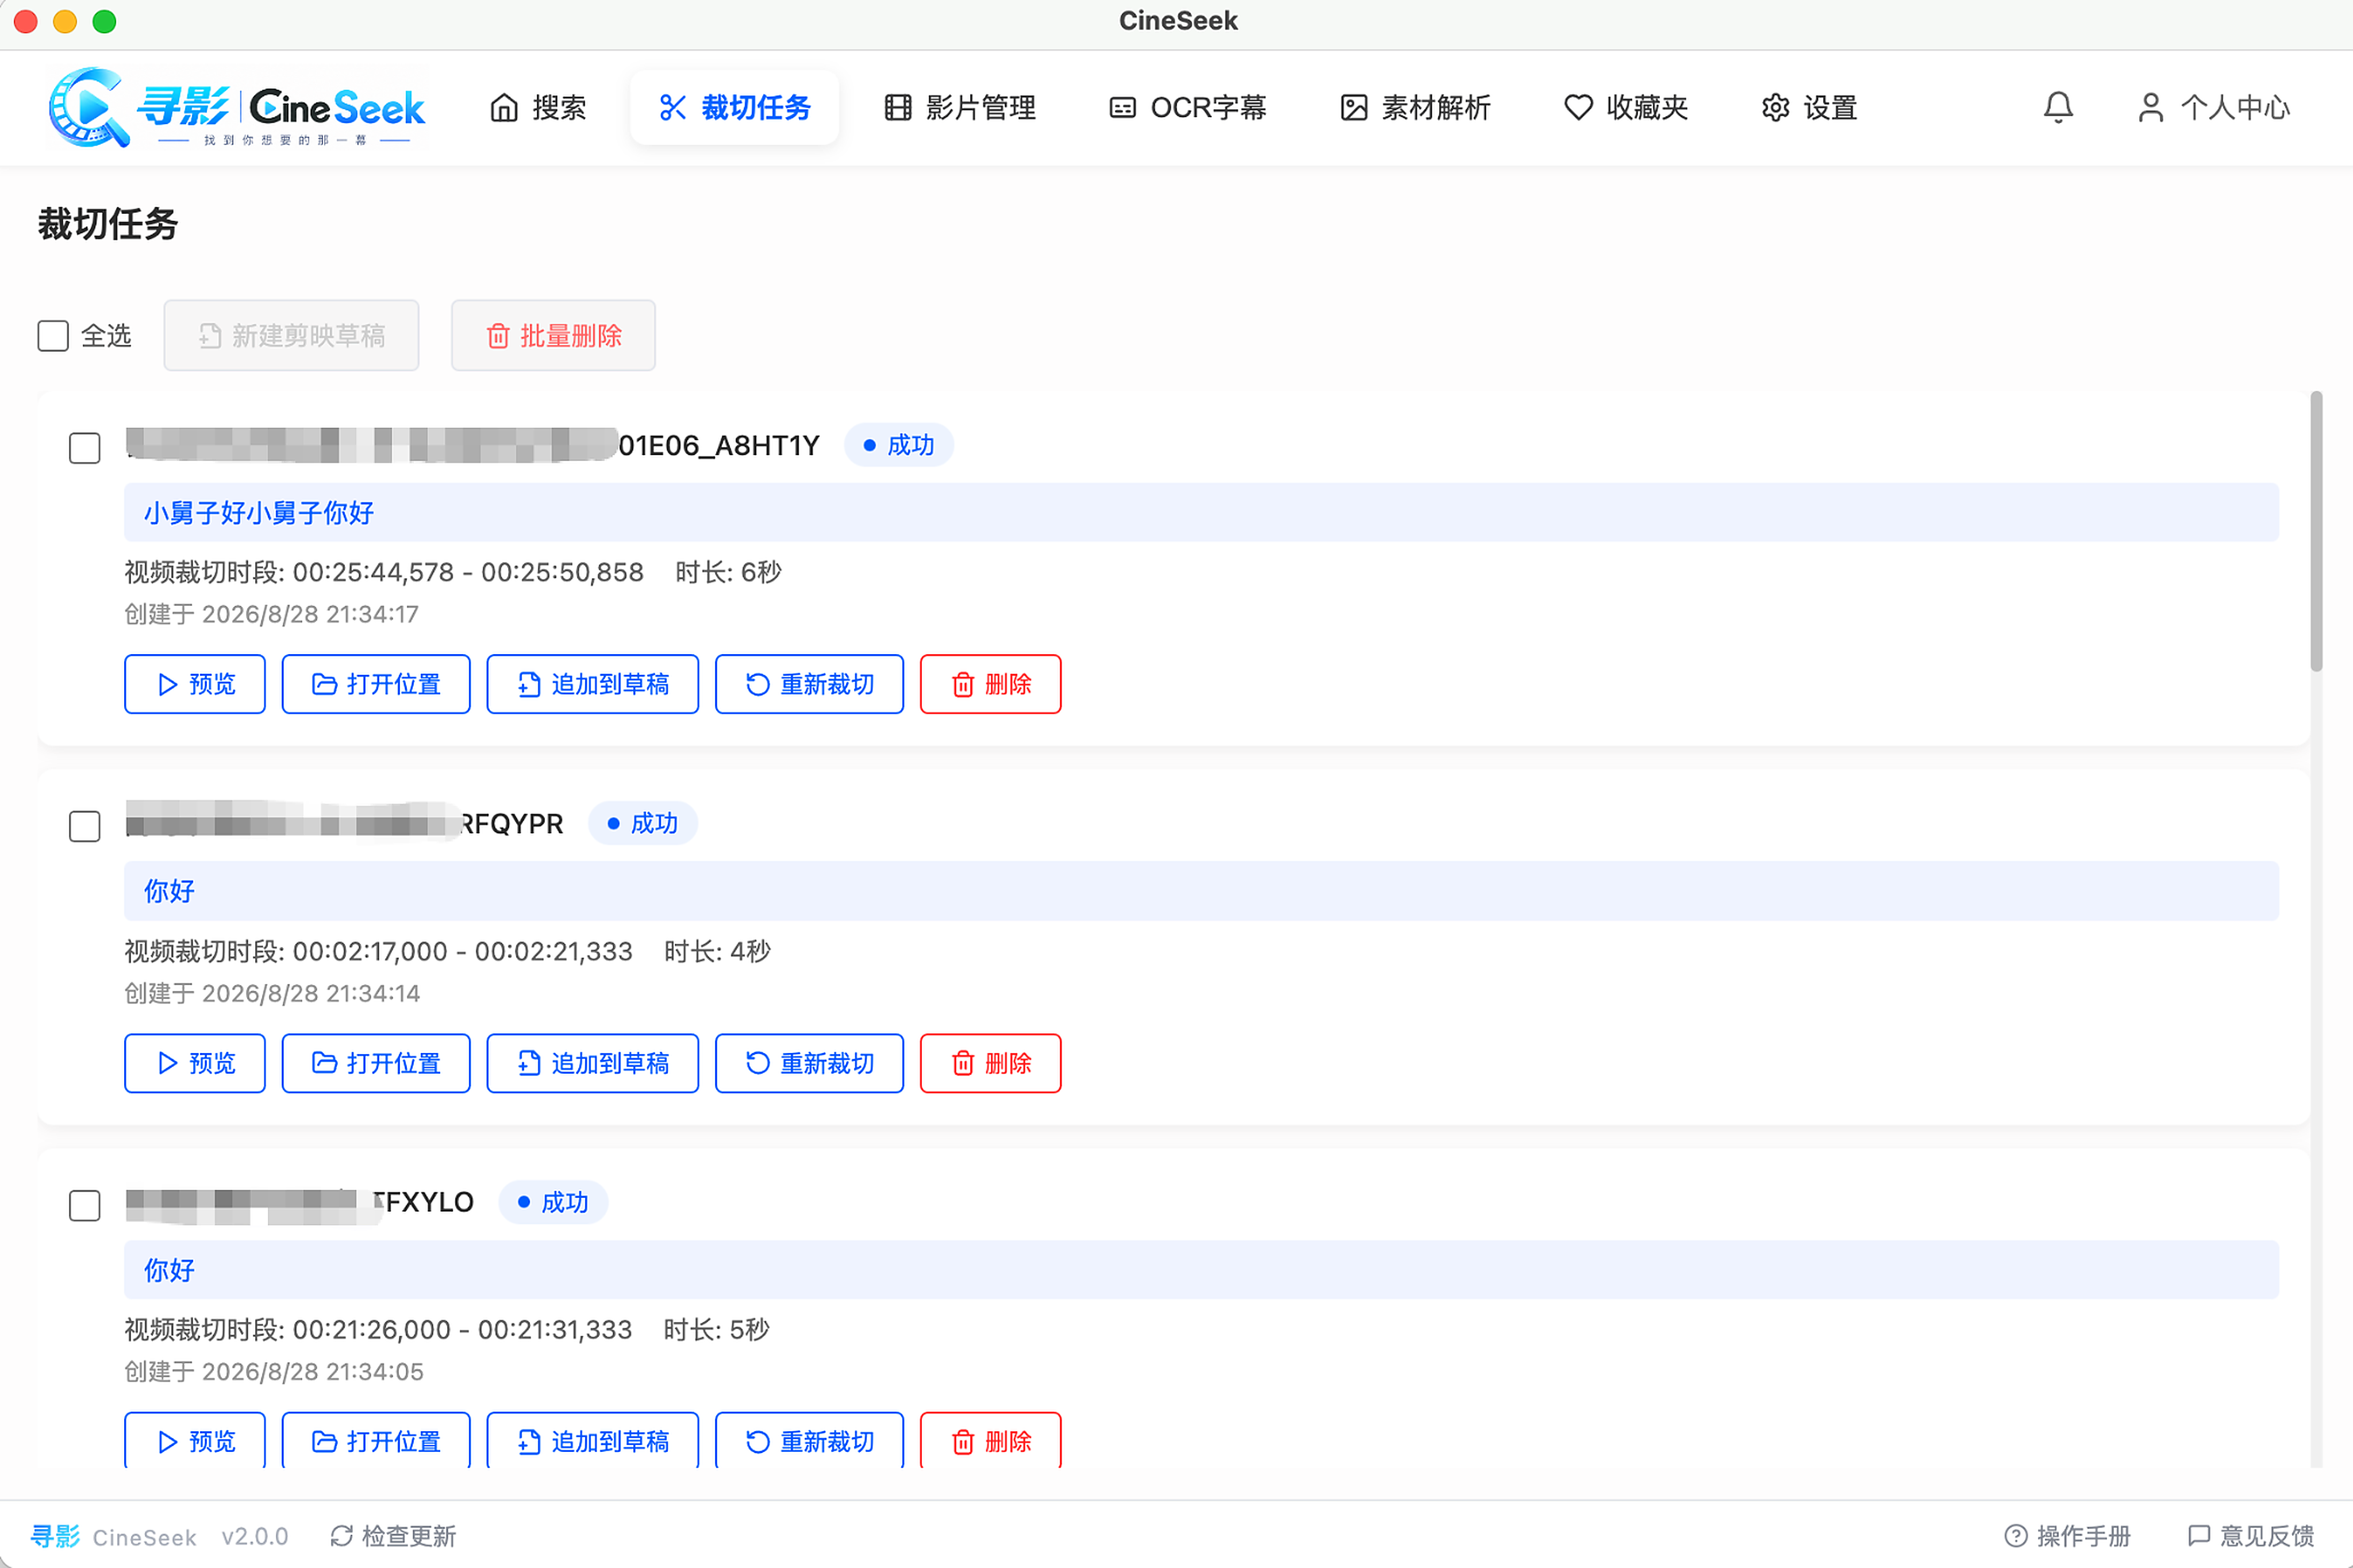The image size is (2353, 1568).
Task: Toggle the 全选 checkbox
Action: 53,335
